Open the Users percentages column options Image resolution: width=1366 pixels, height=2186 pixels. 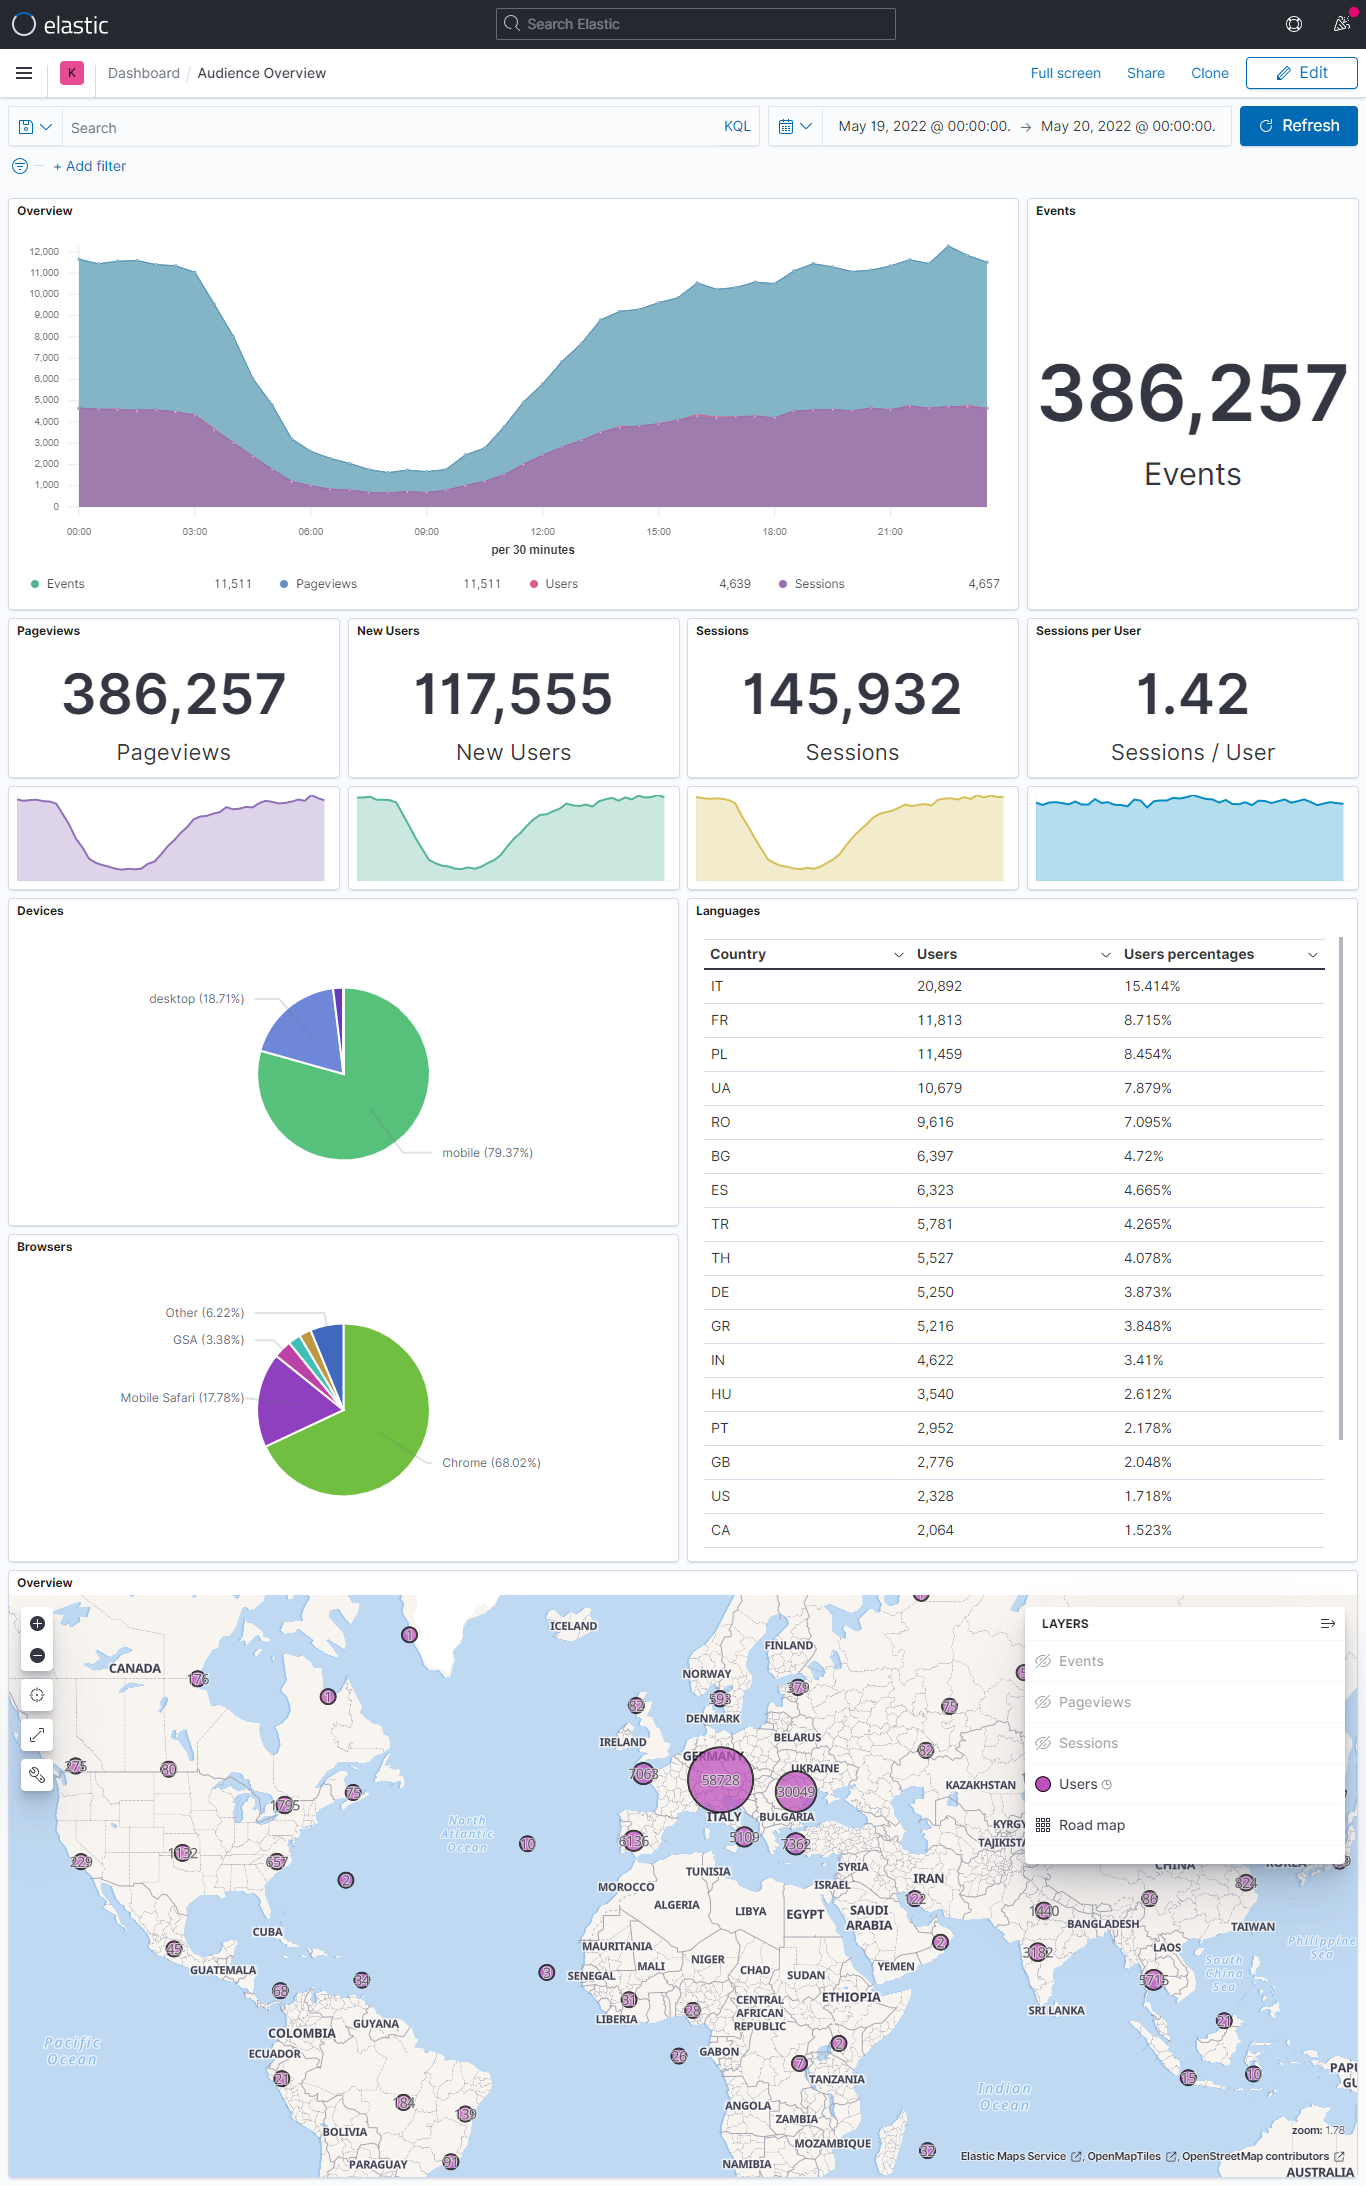1313,955
